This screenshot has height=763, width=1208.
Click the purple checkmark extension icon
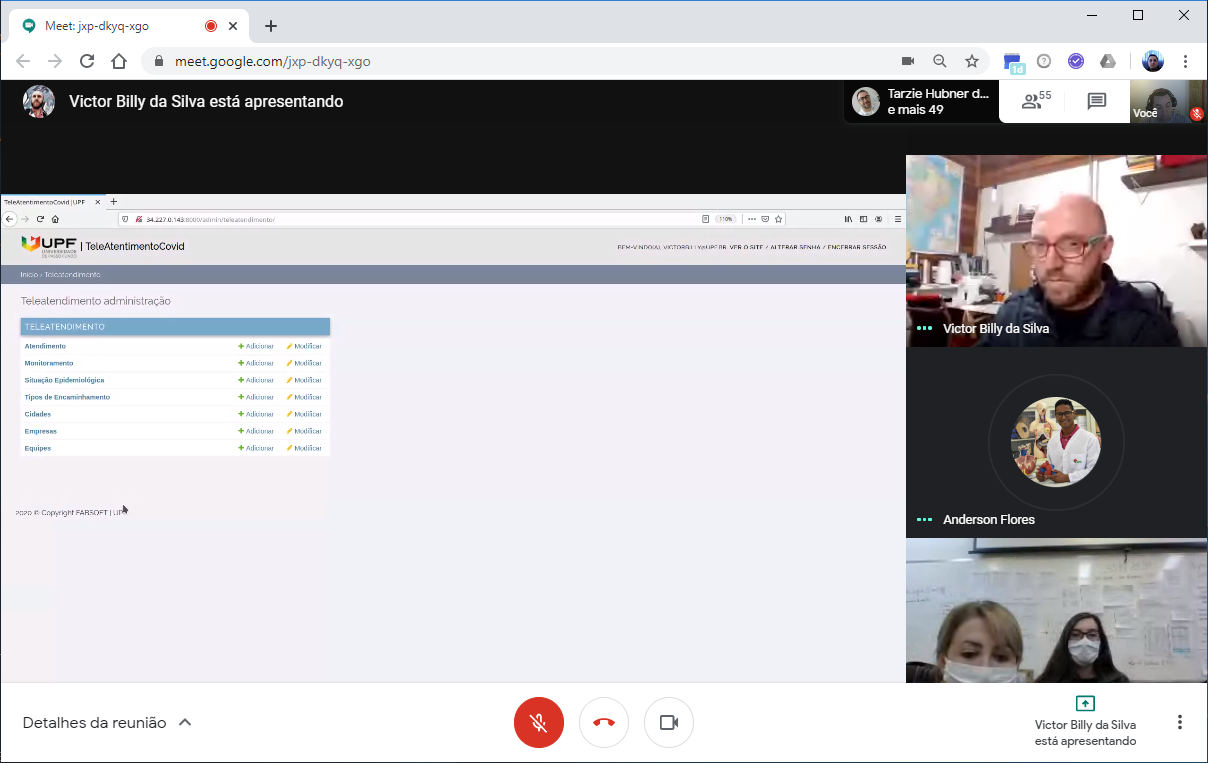click(x=1076, y=61)
